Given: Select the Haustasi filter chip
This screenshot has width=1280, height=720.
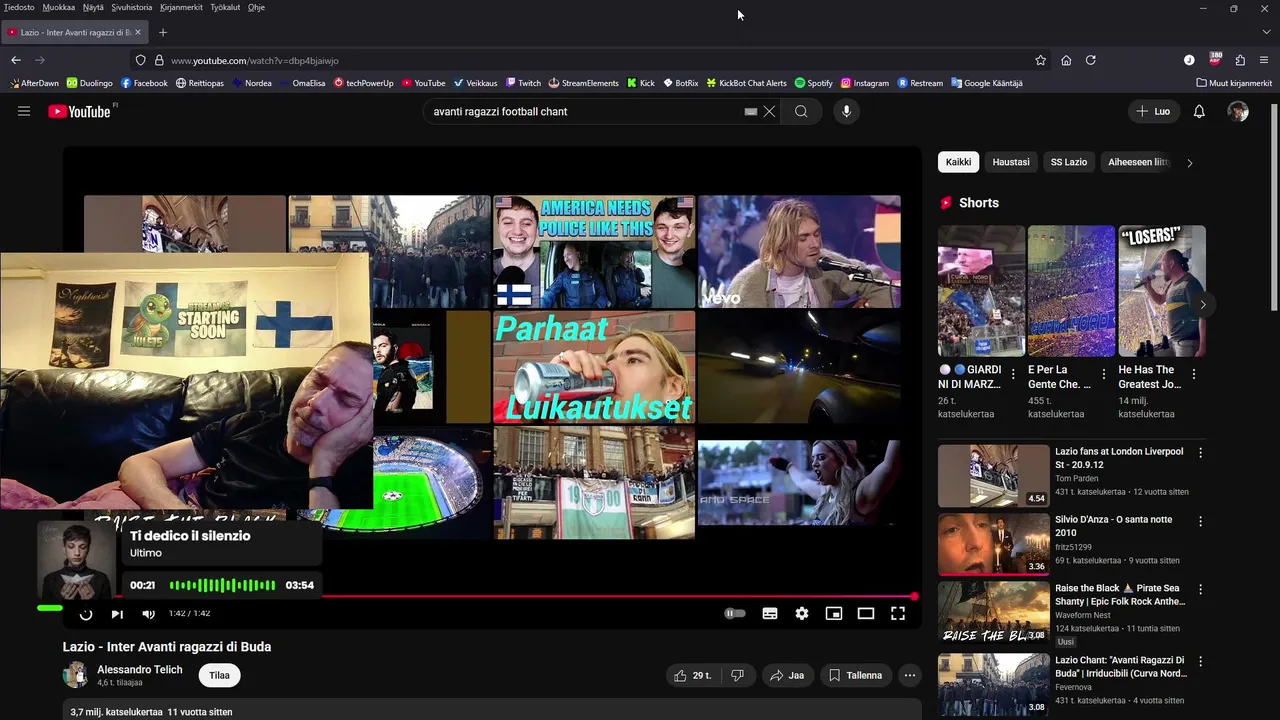Looking at the screenshot, I should pyautogui.click(x=1011, y=162).
